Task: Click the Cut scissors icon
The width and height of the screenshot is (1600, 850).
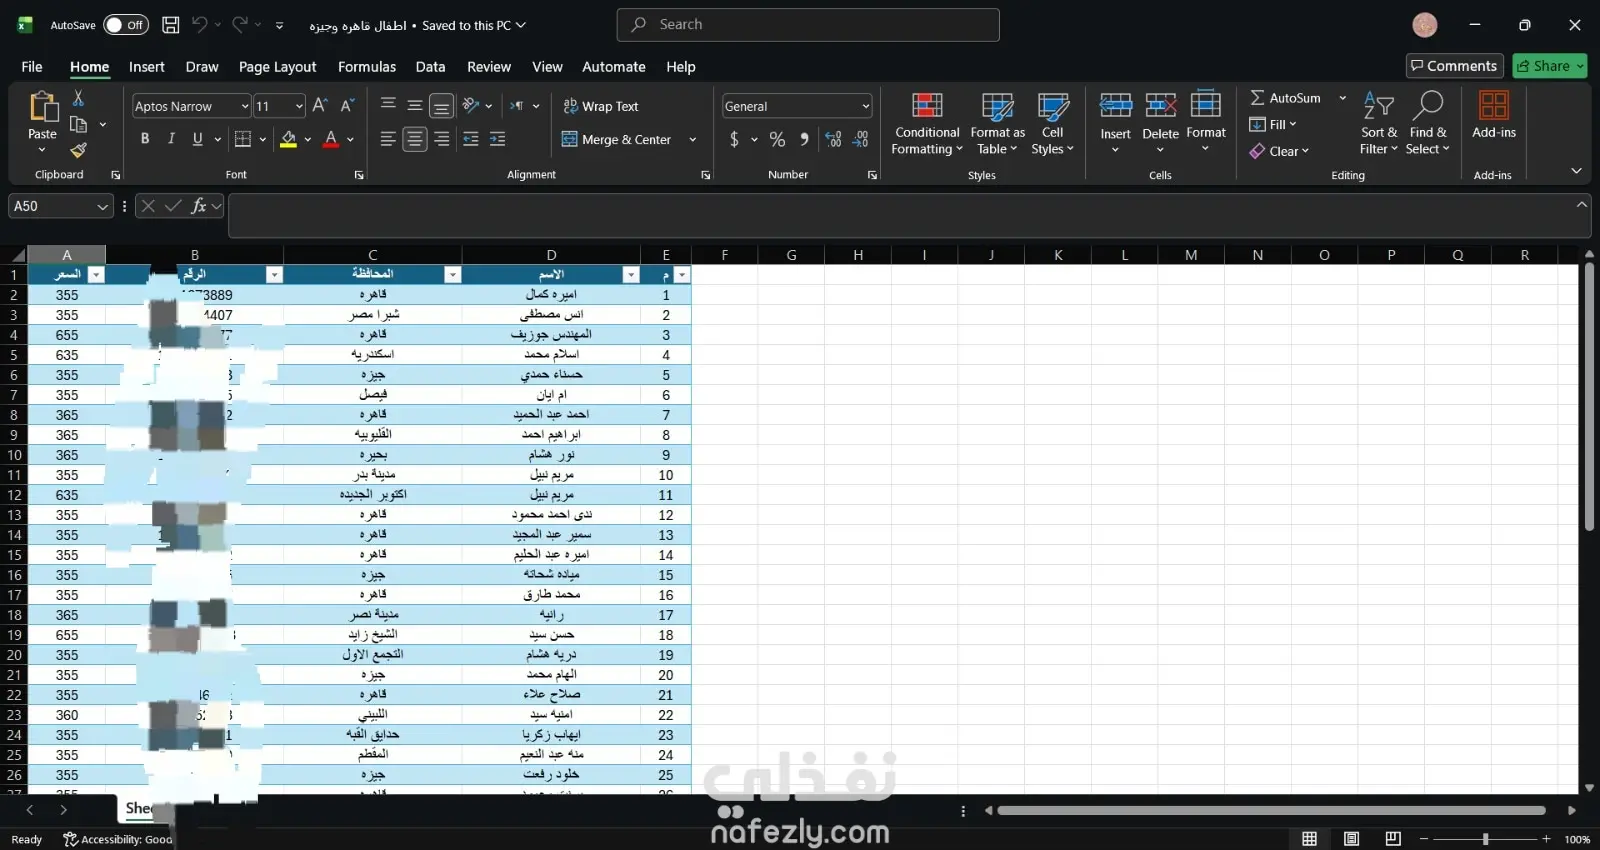Action: tap(78, 98)
